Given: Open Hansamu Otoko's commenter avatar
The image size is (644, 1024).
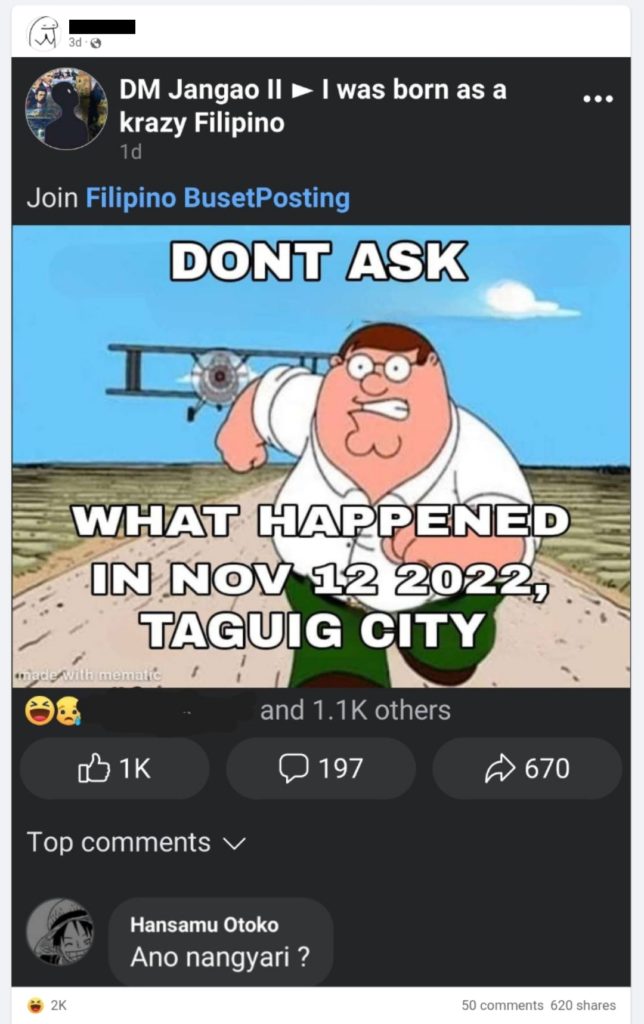Looking at the screenshot, I should (60, 933).
